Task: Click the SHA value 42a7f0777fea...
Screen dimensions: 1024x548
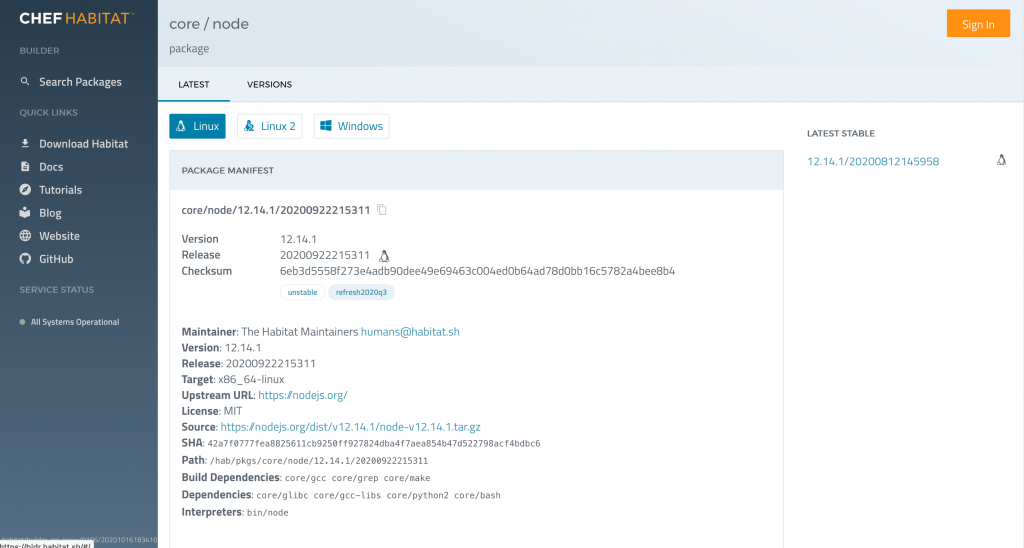Action: pyautogui.click(x=374, y=443)
